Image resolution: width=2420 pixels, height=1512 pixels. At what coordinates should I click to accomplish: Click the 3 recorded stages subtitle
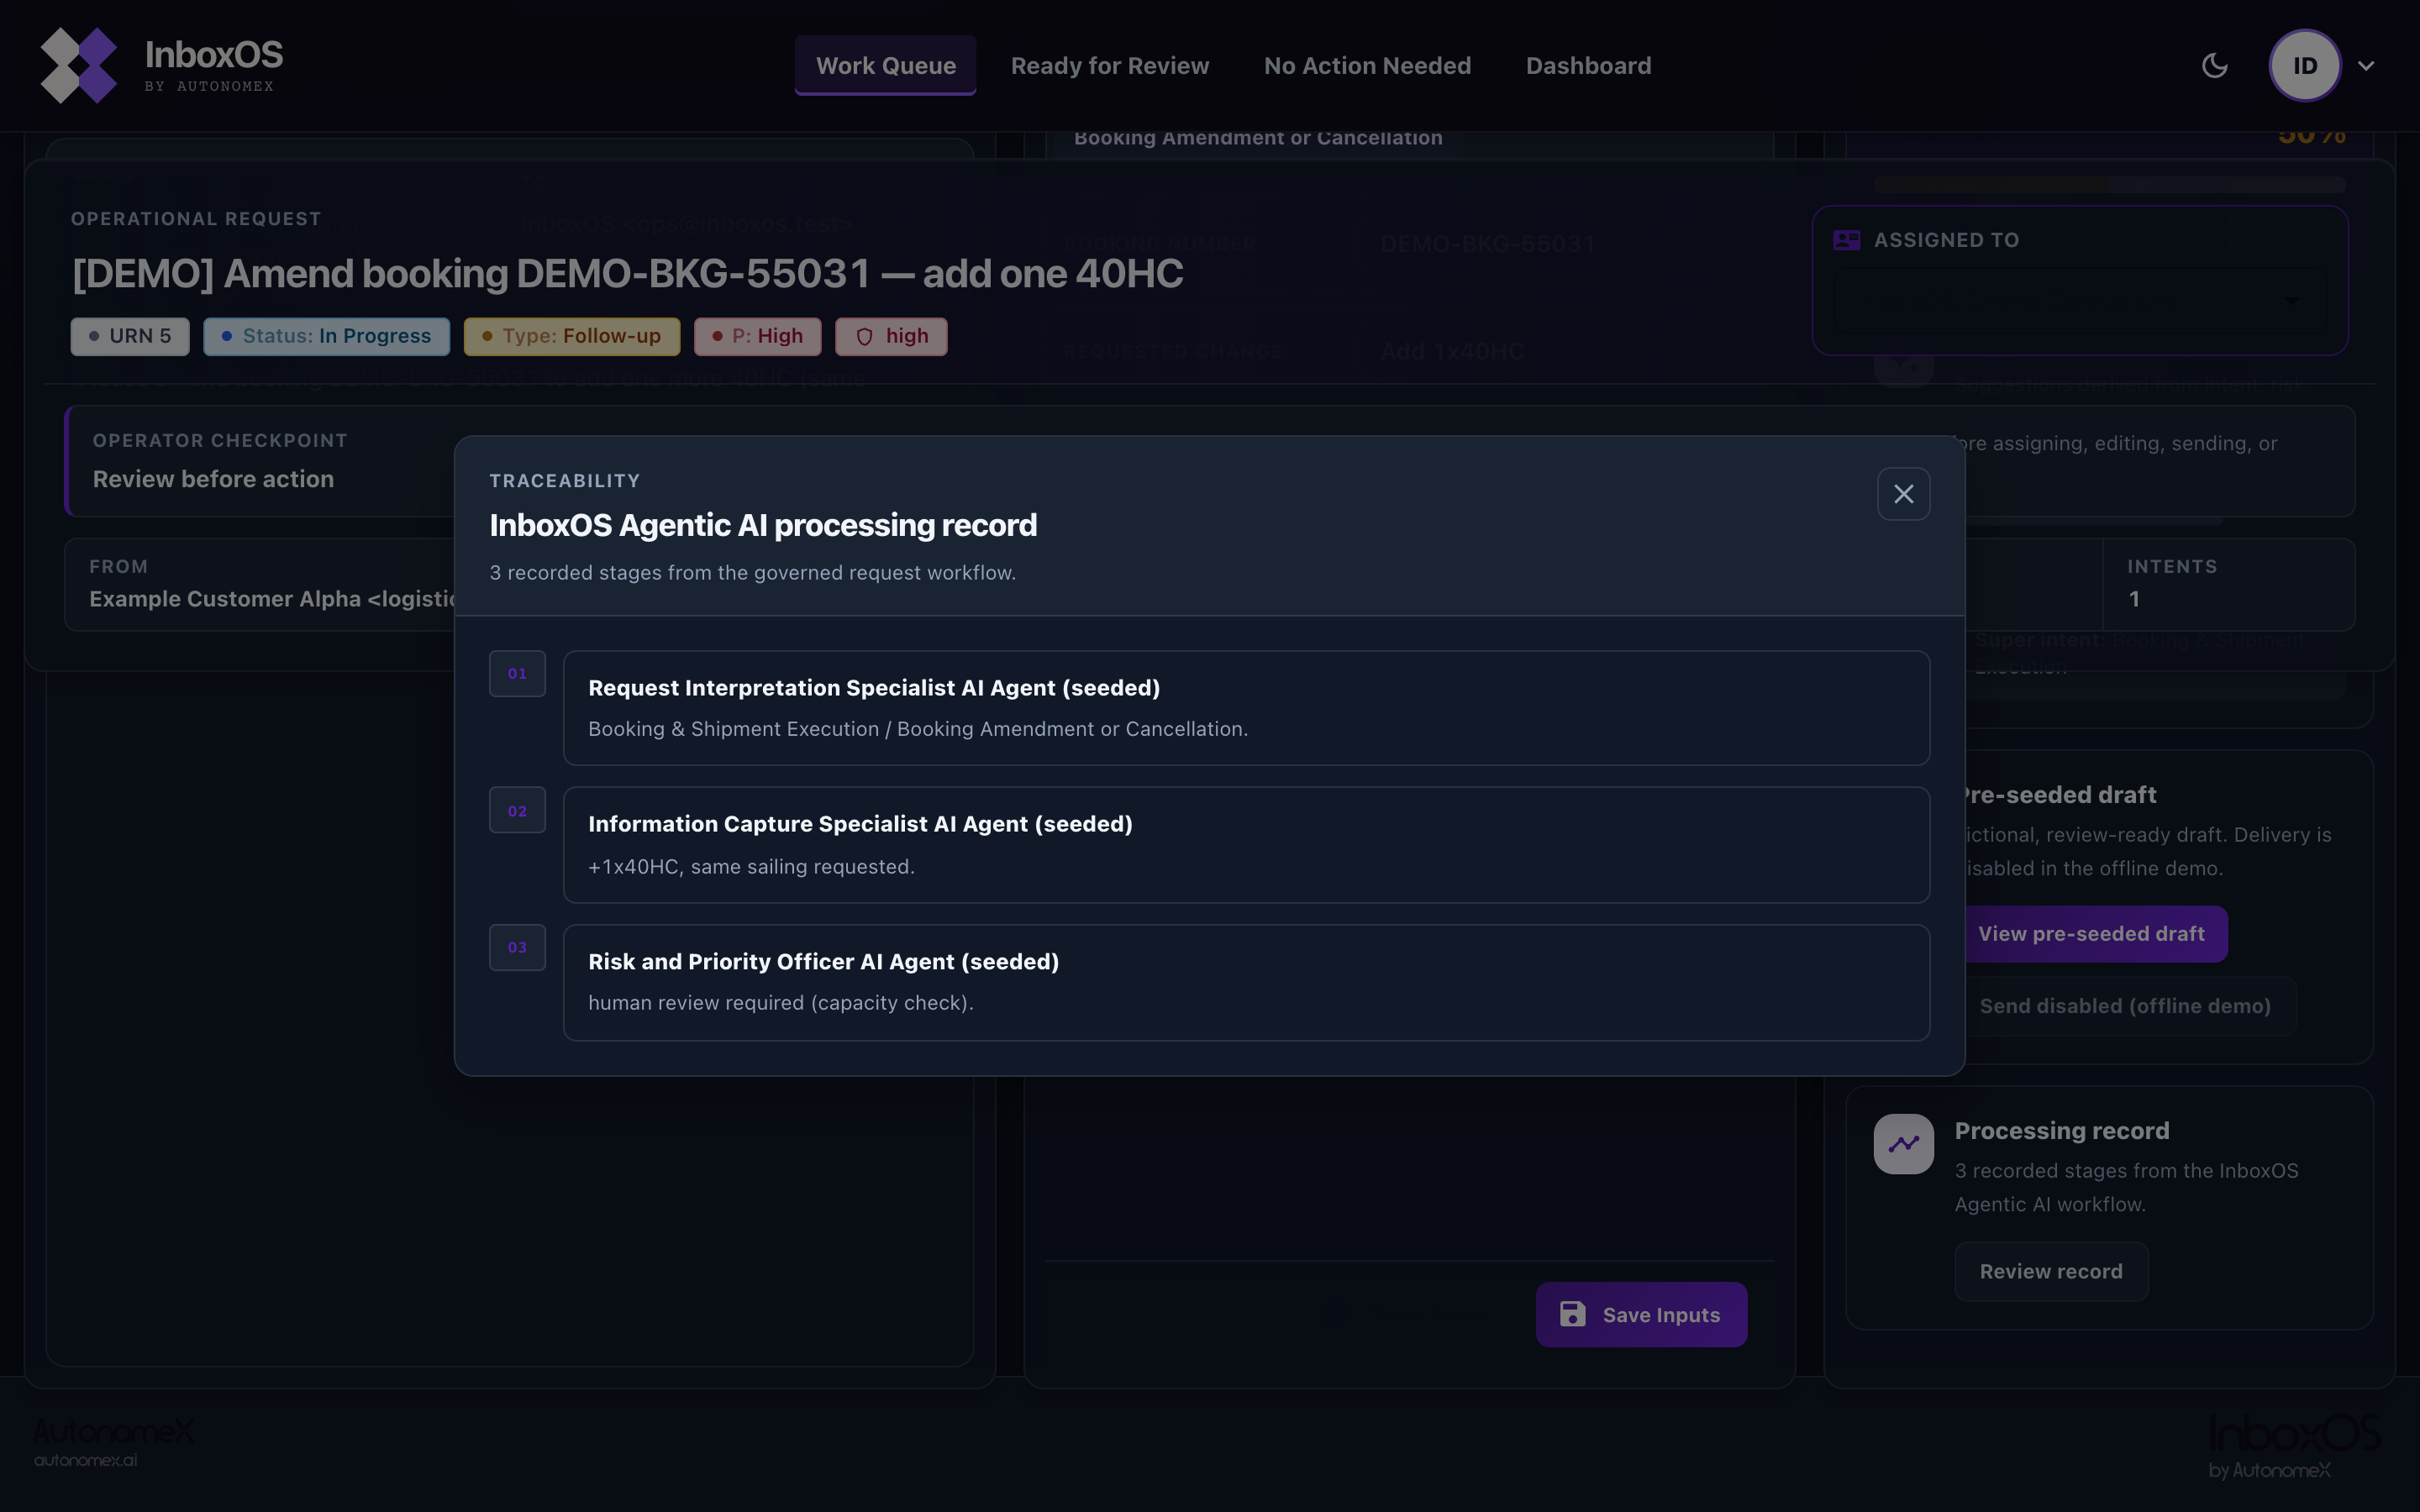coord(752,573)
